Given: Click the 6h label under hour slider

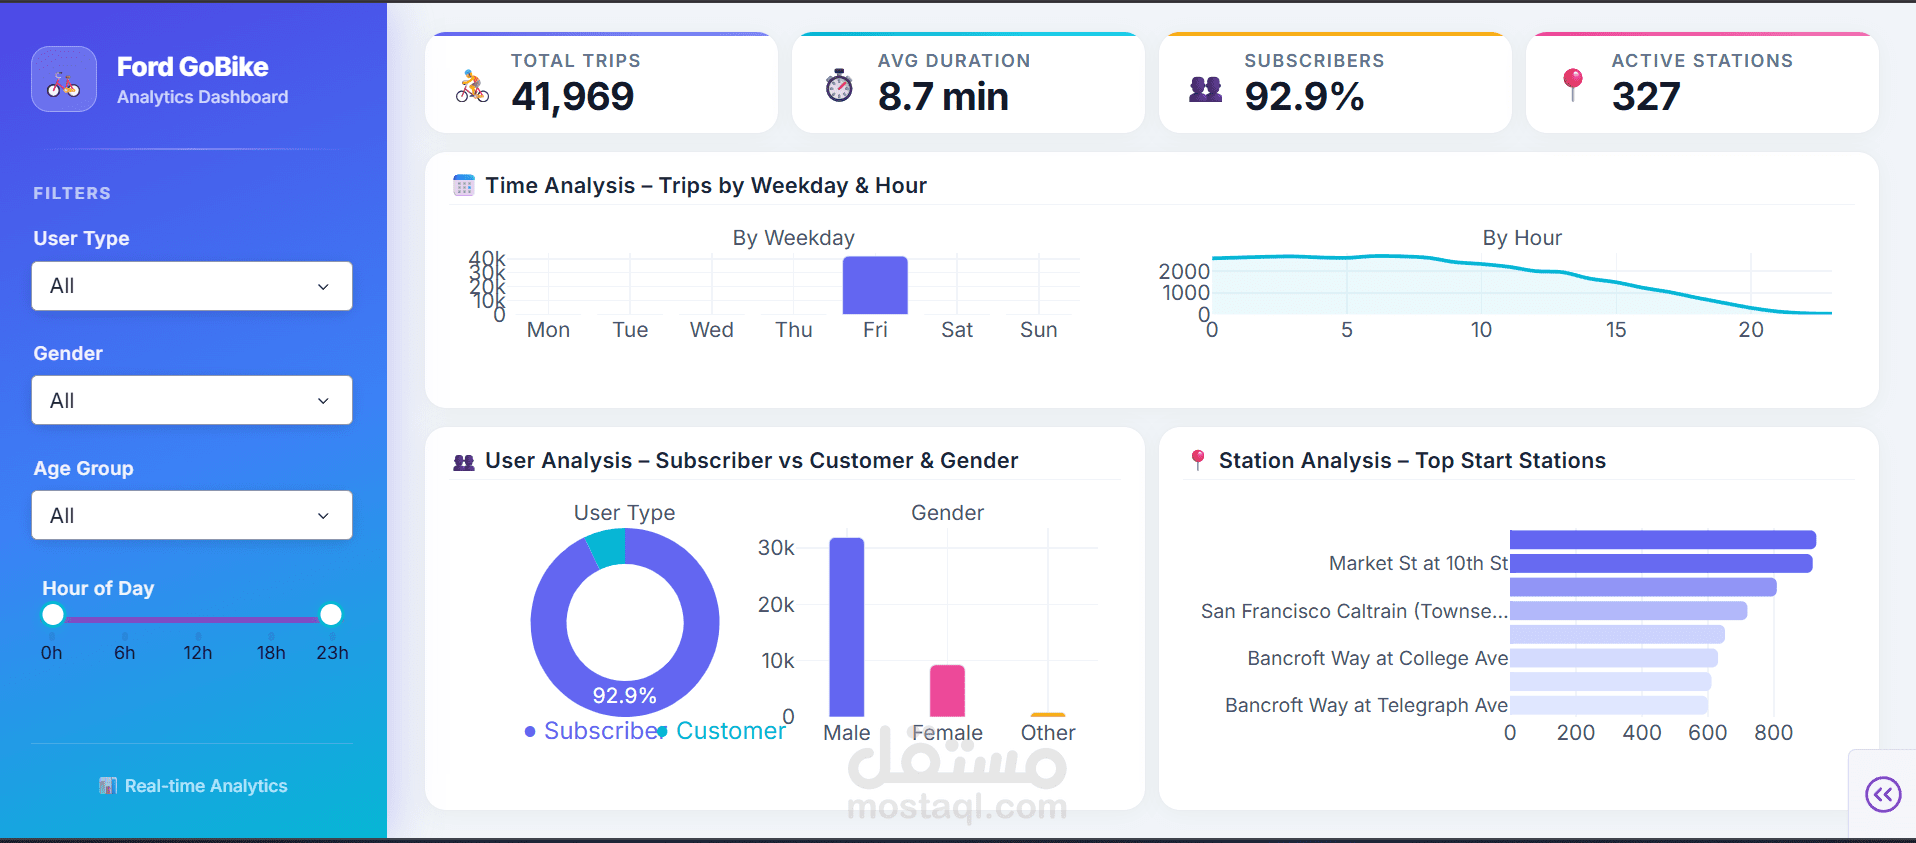Looking at the screenshot, I should 124,652.
